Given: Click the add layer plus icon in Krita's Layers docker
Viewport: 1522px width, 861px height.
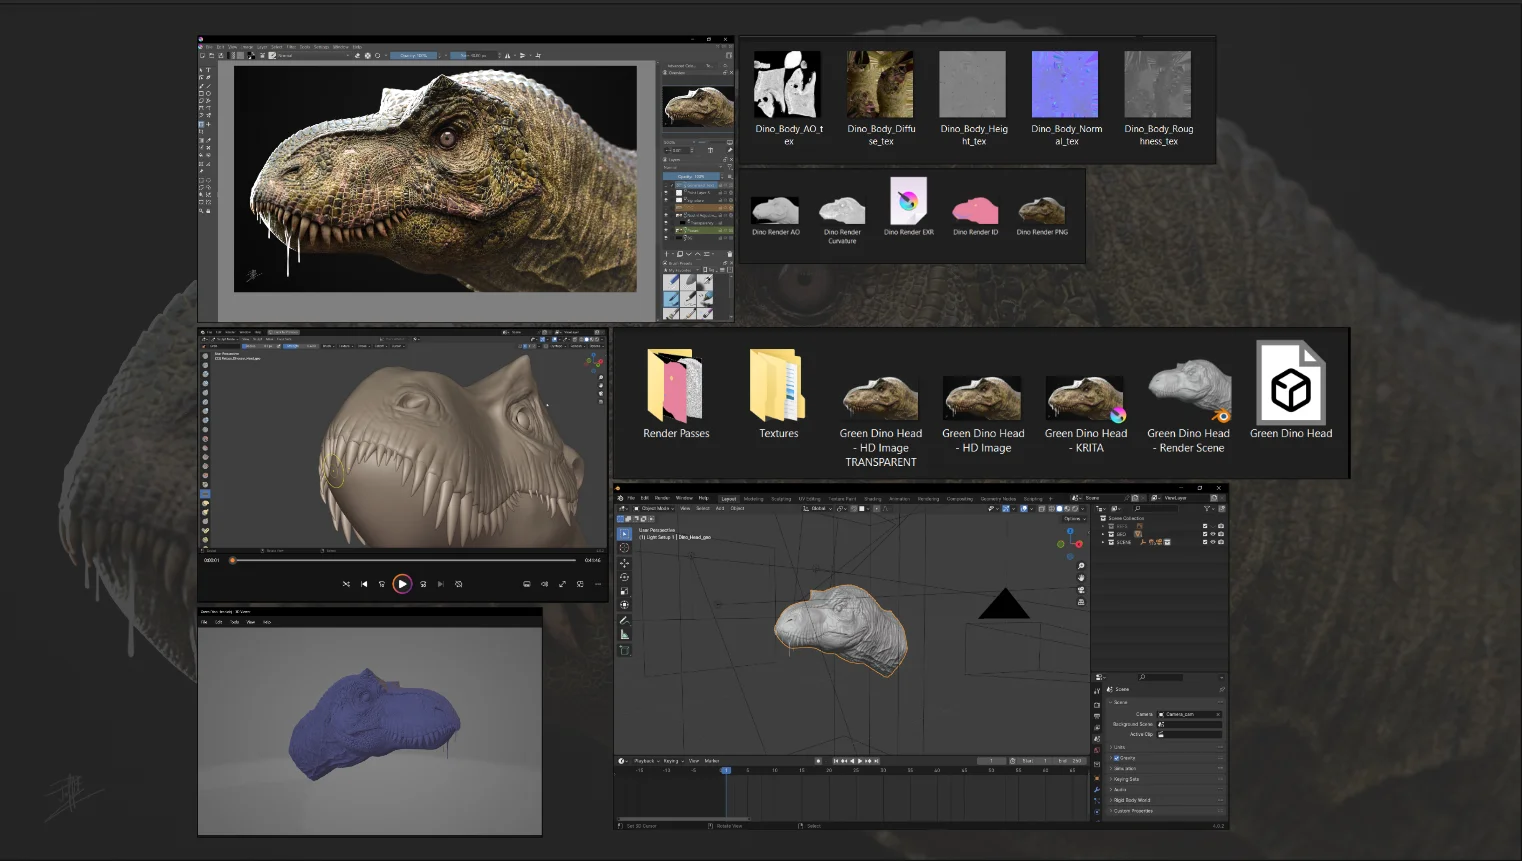Looking at the screenshot, I should (x=666, y=253).
